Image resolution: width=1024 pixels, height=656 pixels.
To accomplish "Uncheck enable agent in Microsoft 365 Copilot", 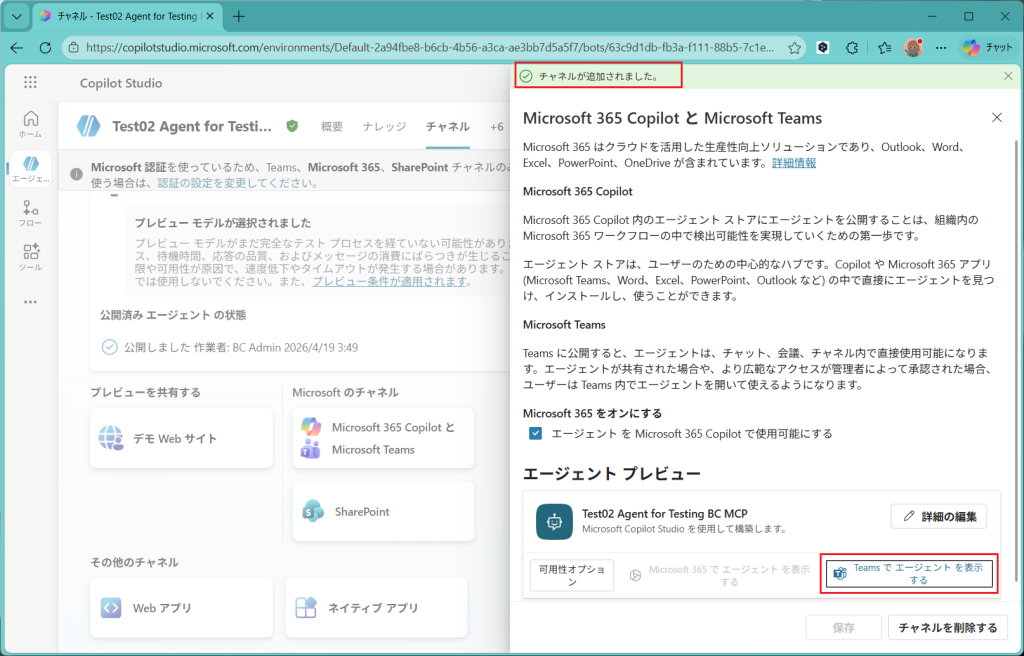I will [536, 434].
